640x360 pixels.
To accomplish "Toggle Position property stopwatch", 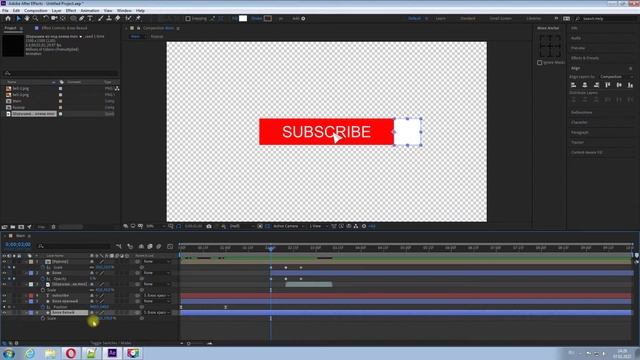I will (43, 307).
